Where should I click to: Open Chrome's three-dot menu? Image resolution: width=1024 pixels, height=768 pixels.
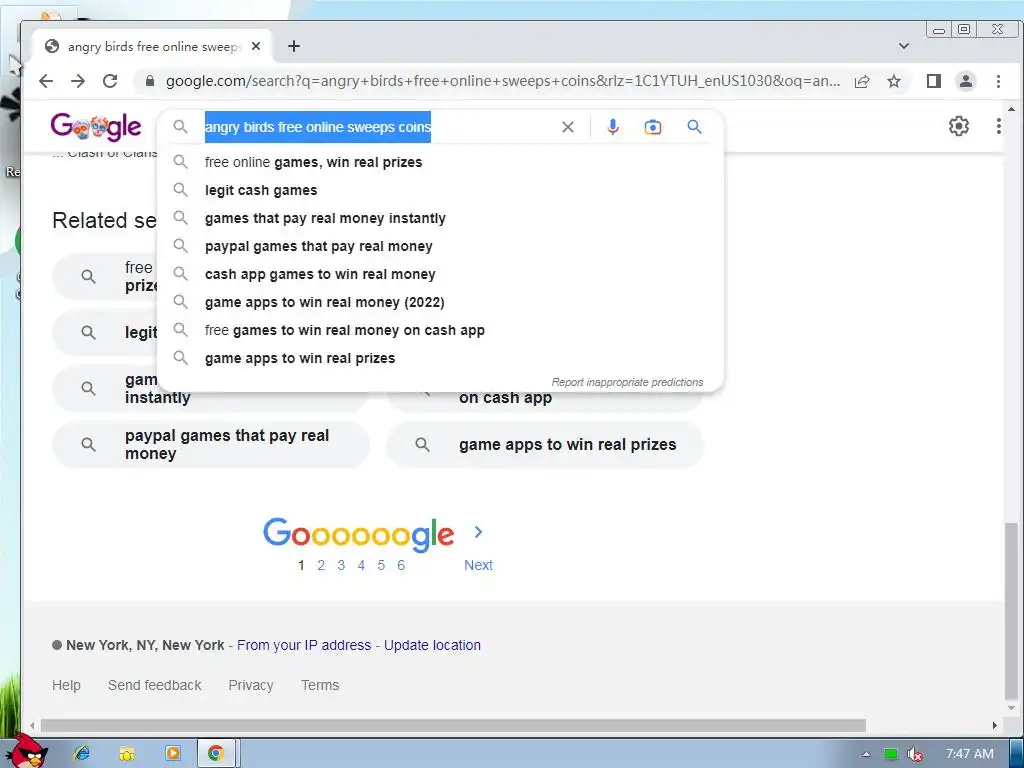(x=999, y=81)
